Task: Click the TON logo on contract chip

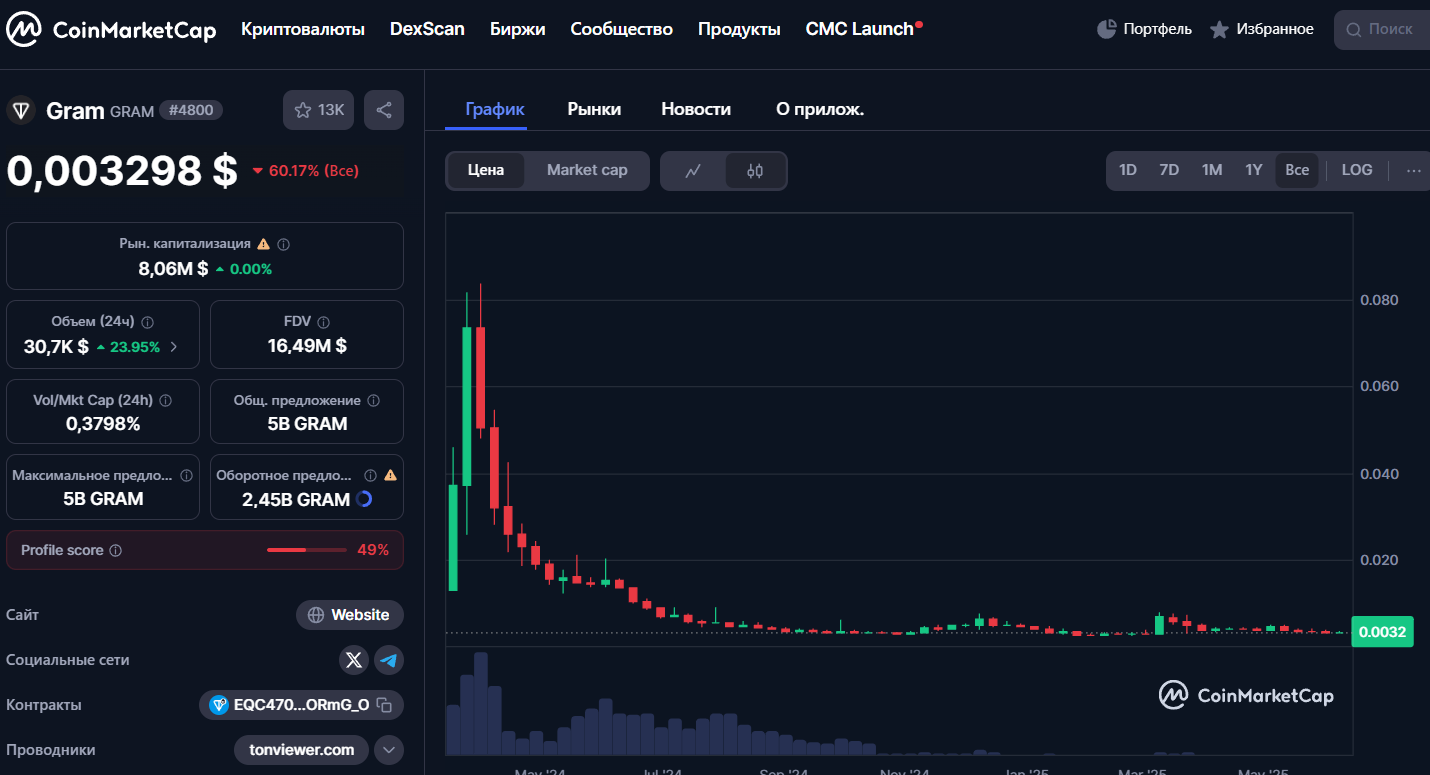Action: tap(219, 705)
